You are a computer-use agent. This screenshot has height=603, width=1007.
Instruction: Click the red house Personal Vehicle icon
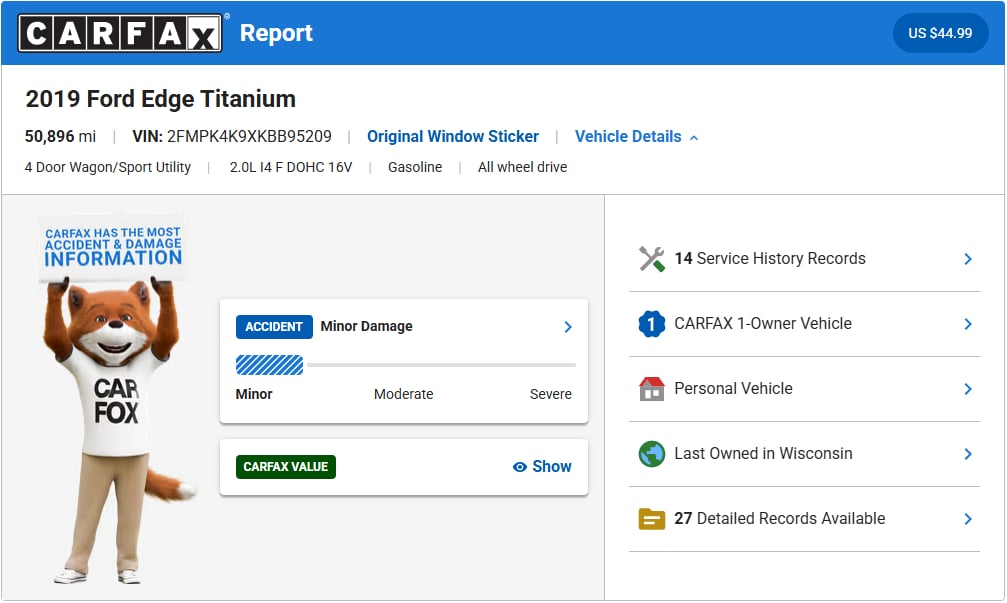click(651, 389)
